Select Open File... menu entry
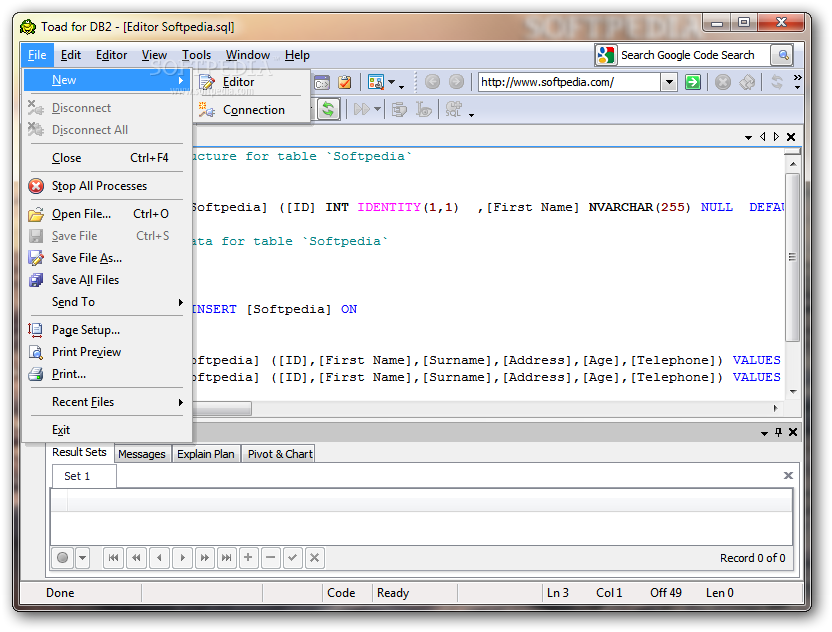This screenshot has height=632, width=832. click(107, 214)
